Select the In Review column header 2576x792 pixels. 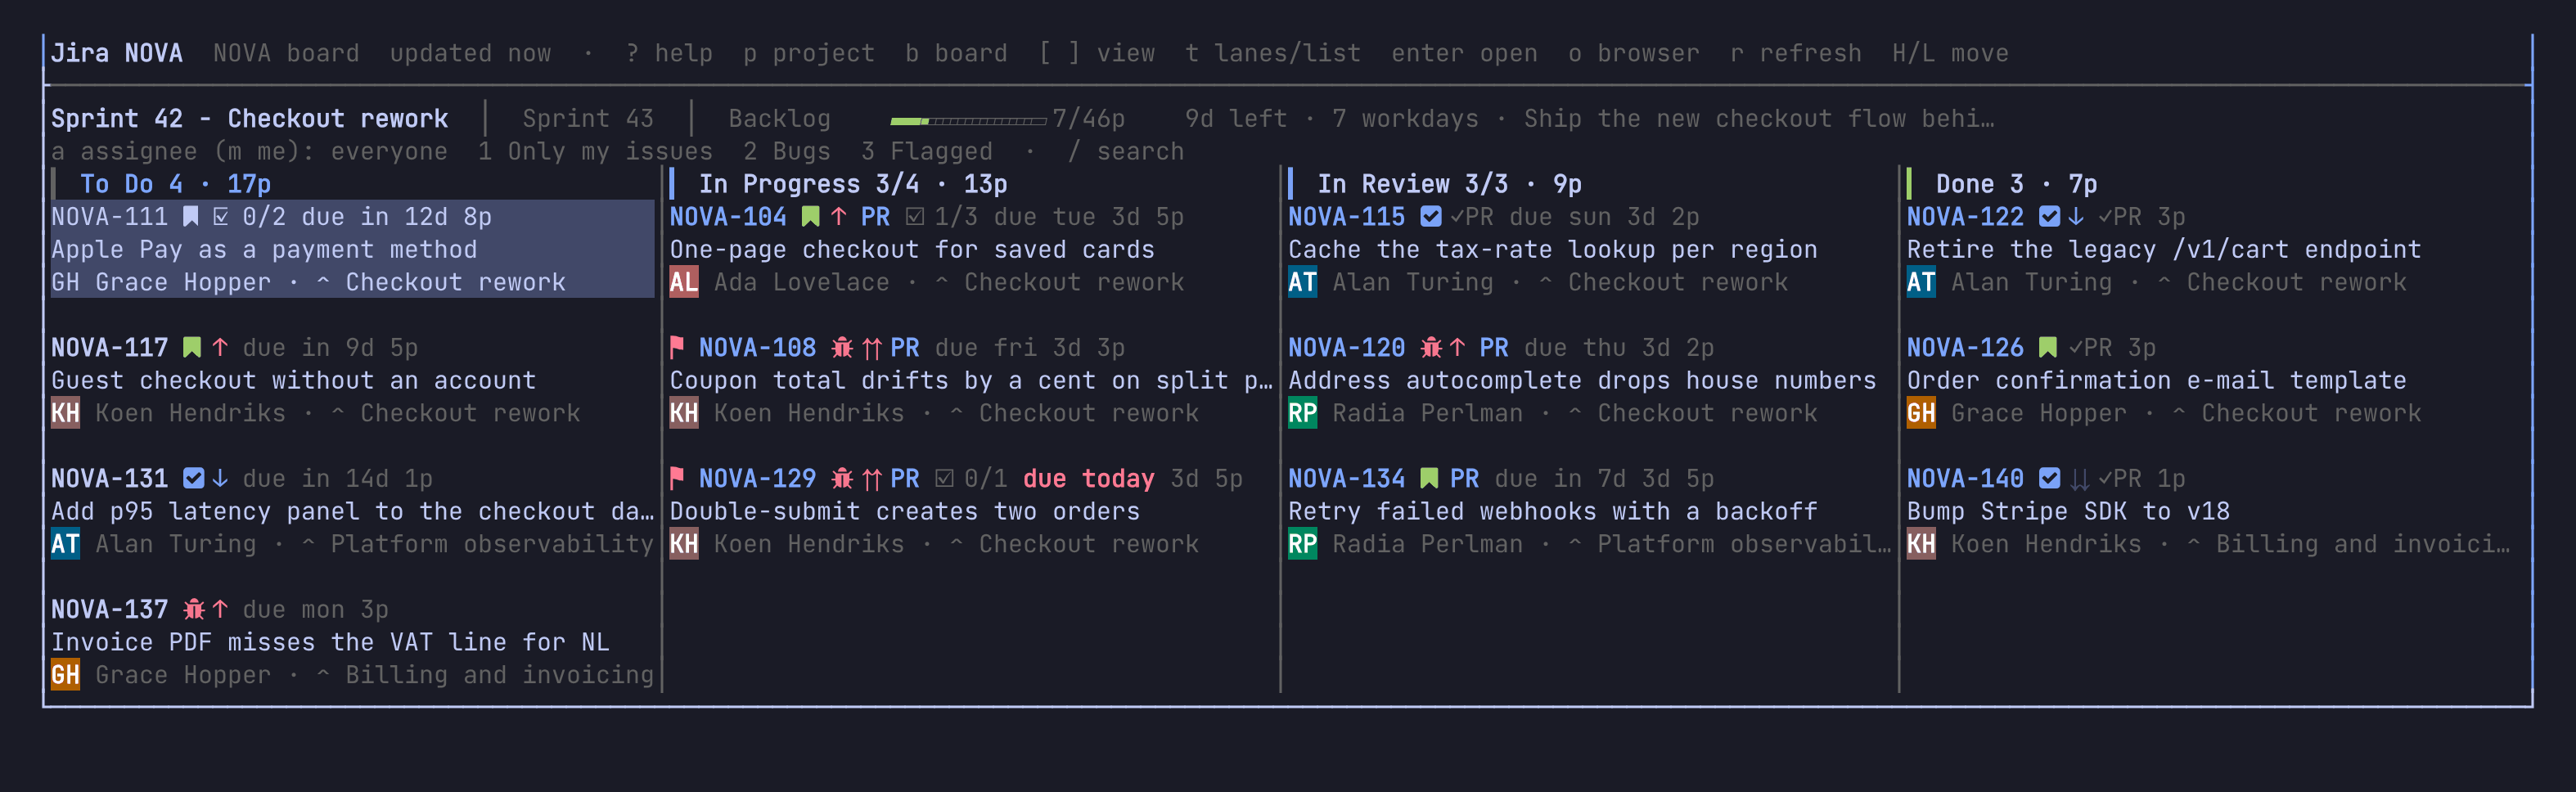[1449, 184]
